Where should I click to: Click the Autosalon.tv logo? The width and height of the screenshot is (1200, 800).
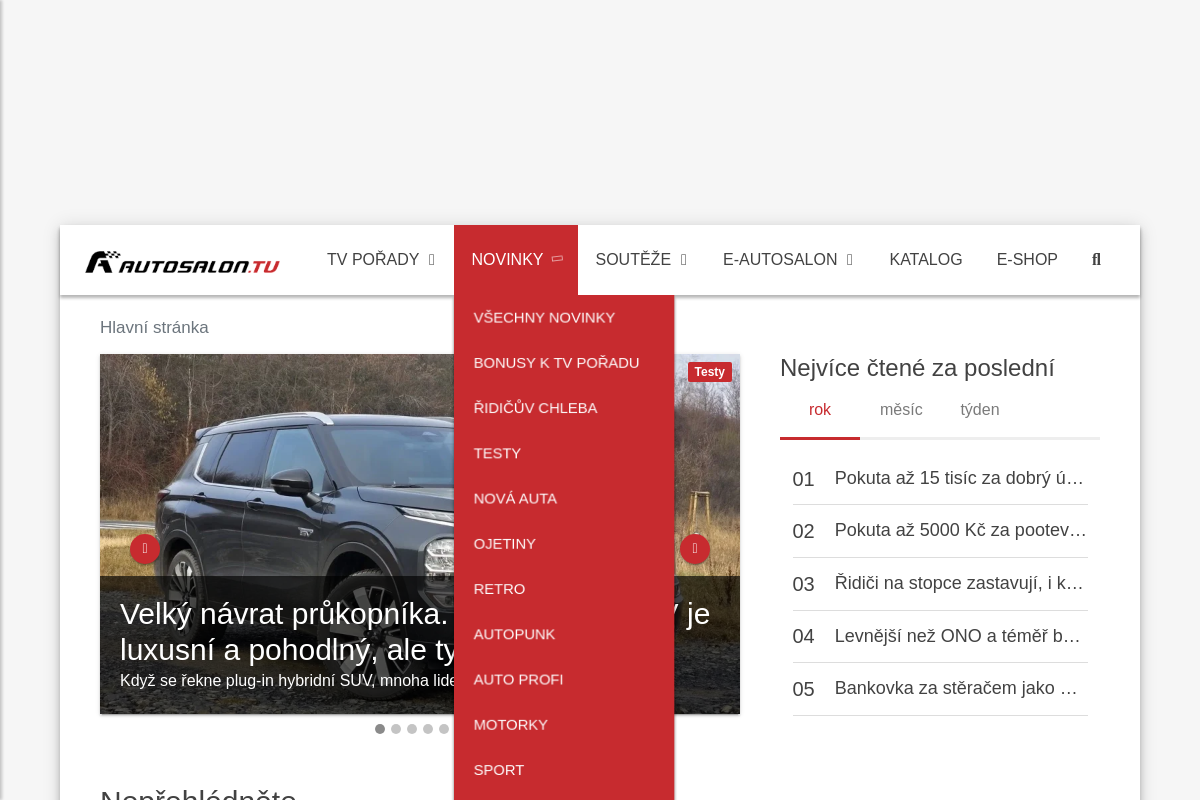pos(181,261)
